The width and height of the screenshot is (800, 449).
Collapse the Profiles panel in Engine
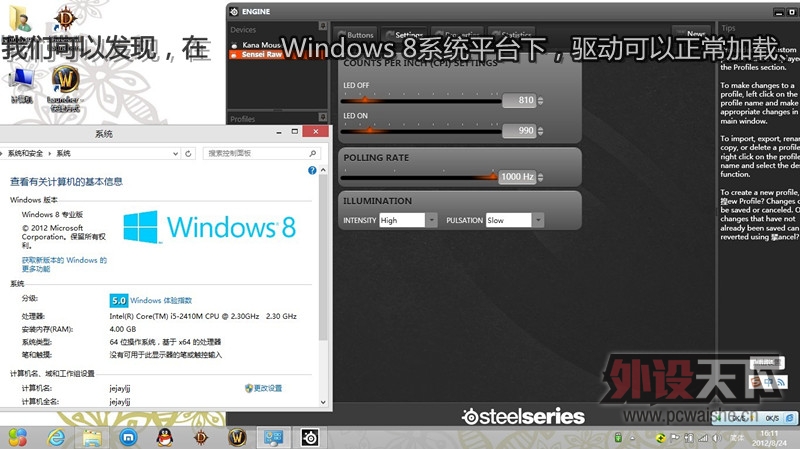[322, 117]
